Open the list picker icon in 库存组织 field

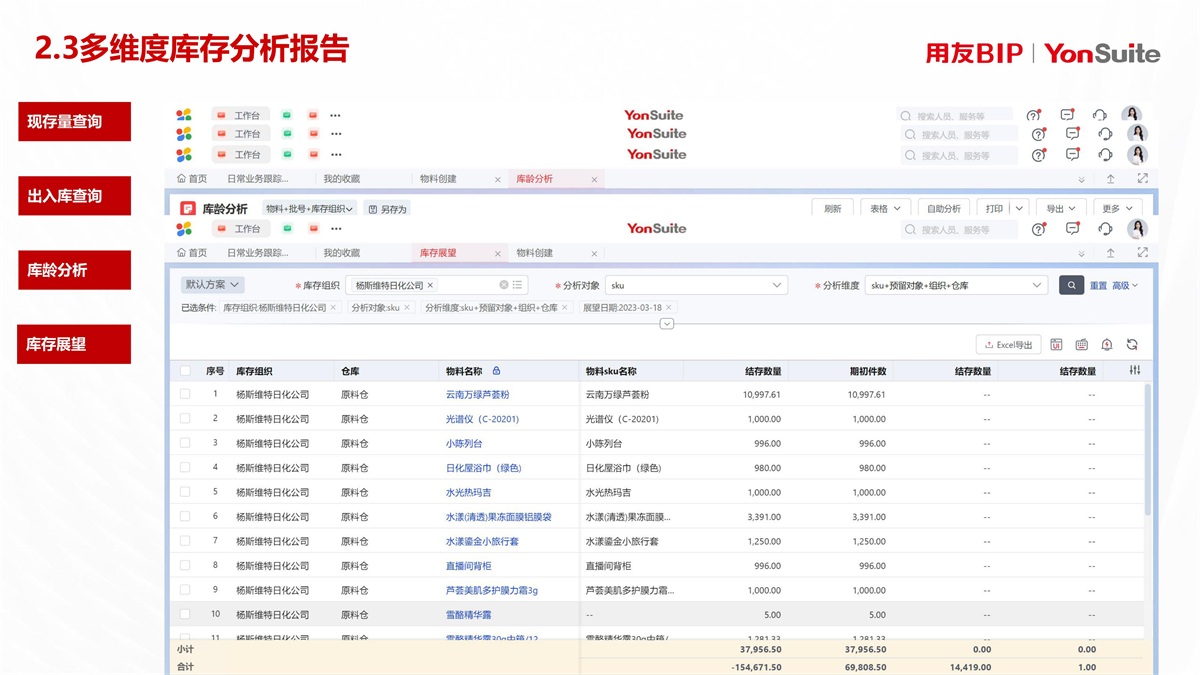click(518, 285)
